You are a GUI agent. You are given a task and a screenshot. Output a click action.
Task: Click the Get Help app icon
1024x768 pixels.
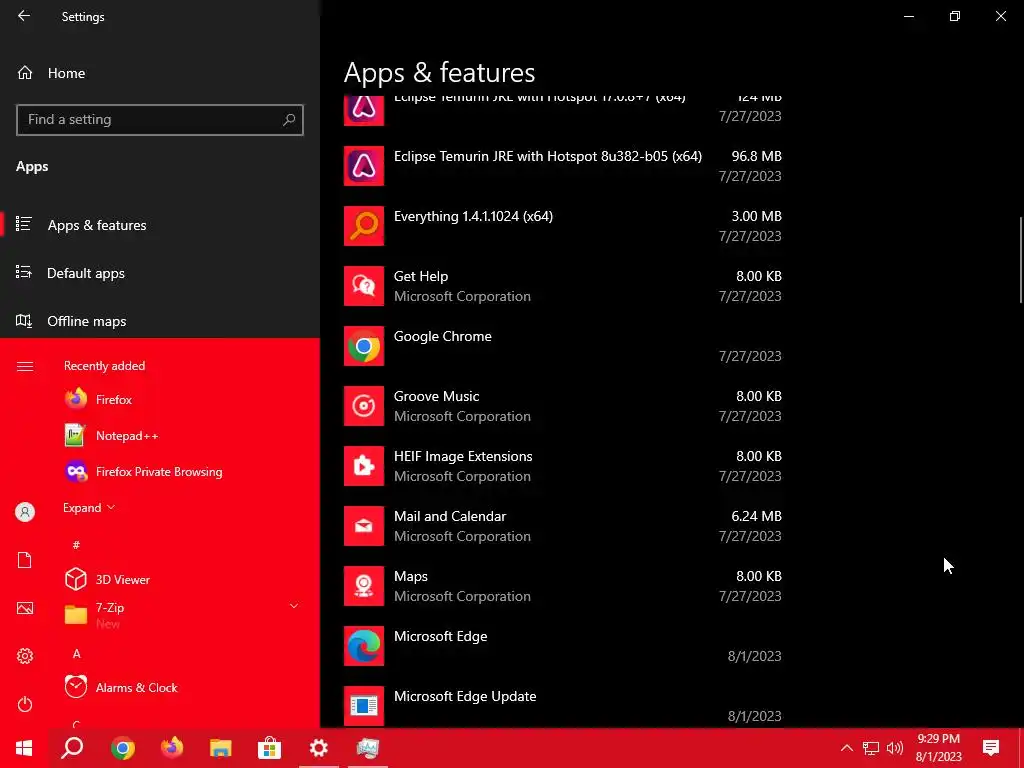(364, 286)
